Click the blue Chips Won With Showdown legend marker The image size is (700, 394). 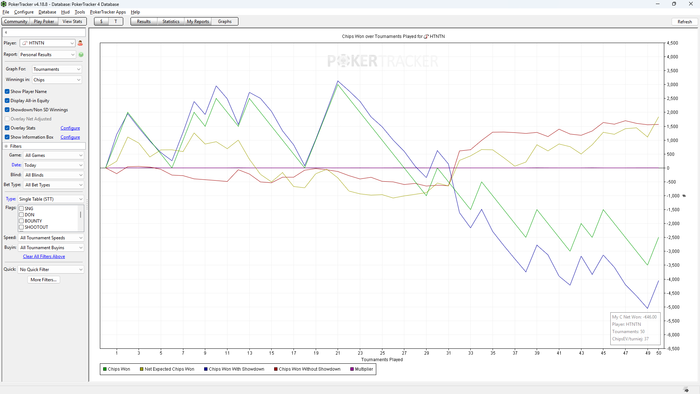pyautogui.click(x=206, y=369)
